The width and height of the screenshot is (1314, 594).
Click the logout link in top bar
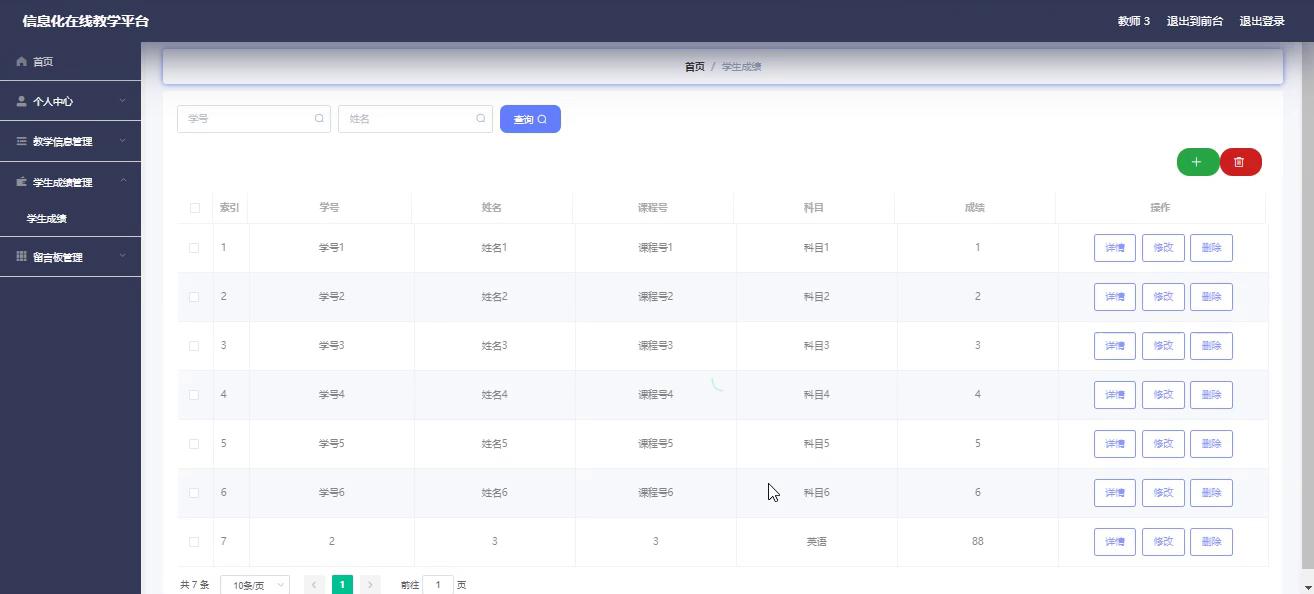[1262, 21]
